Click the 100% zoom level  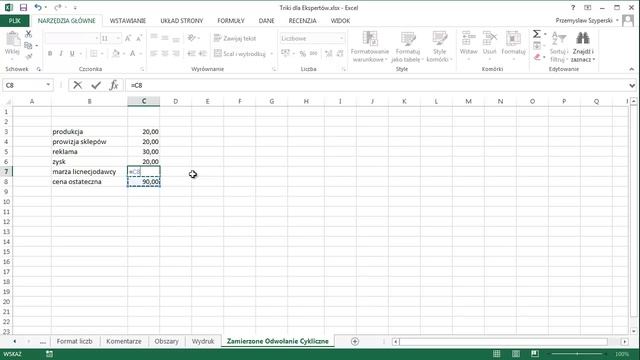tap(622, 354)
